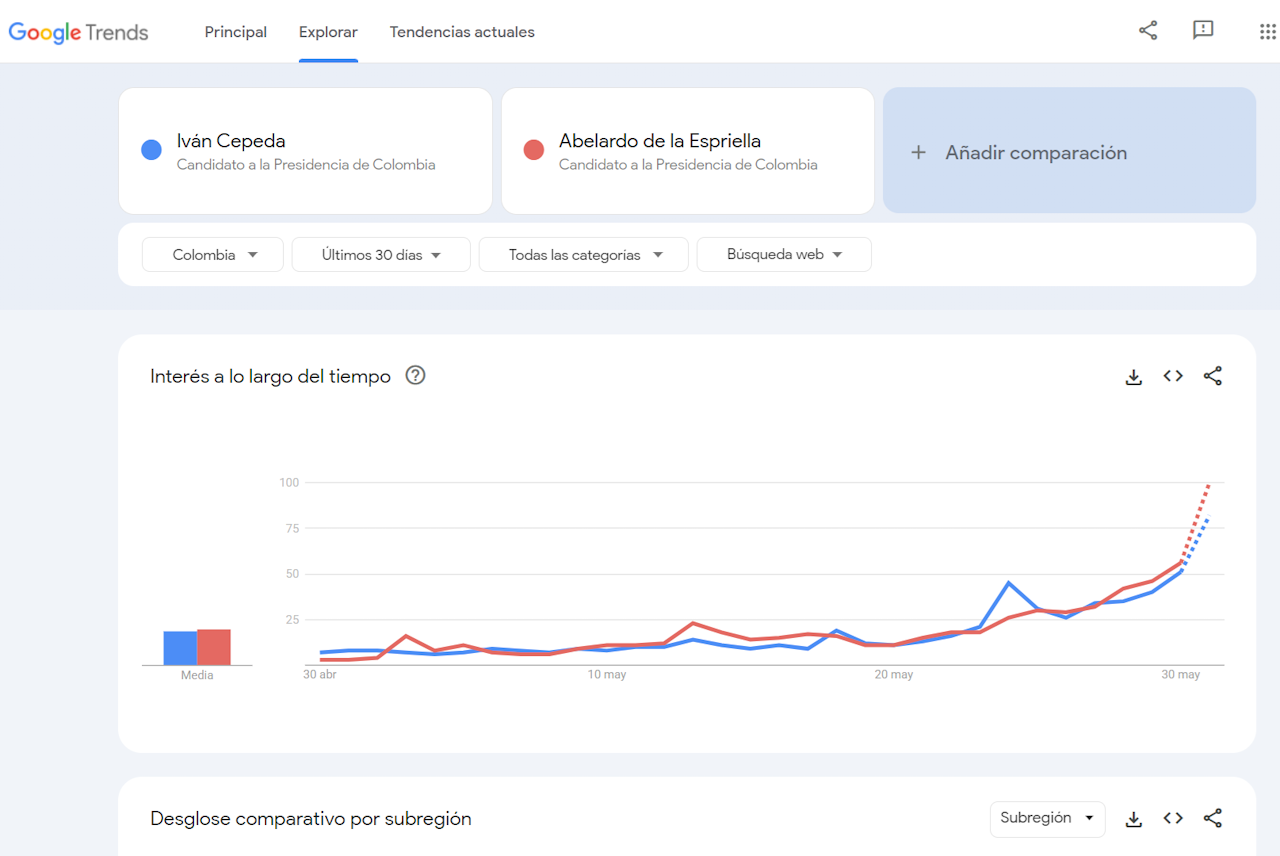Click subtitle under Abelardo de la Espriella
Viewport: 1280px width, 856px height.
click(688, 165)
